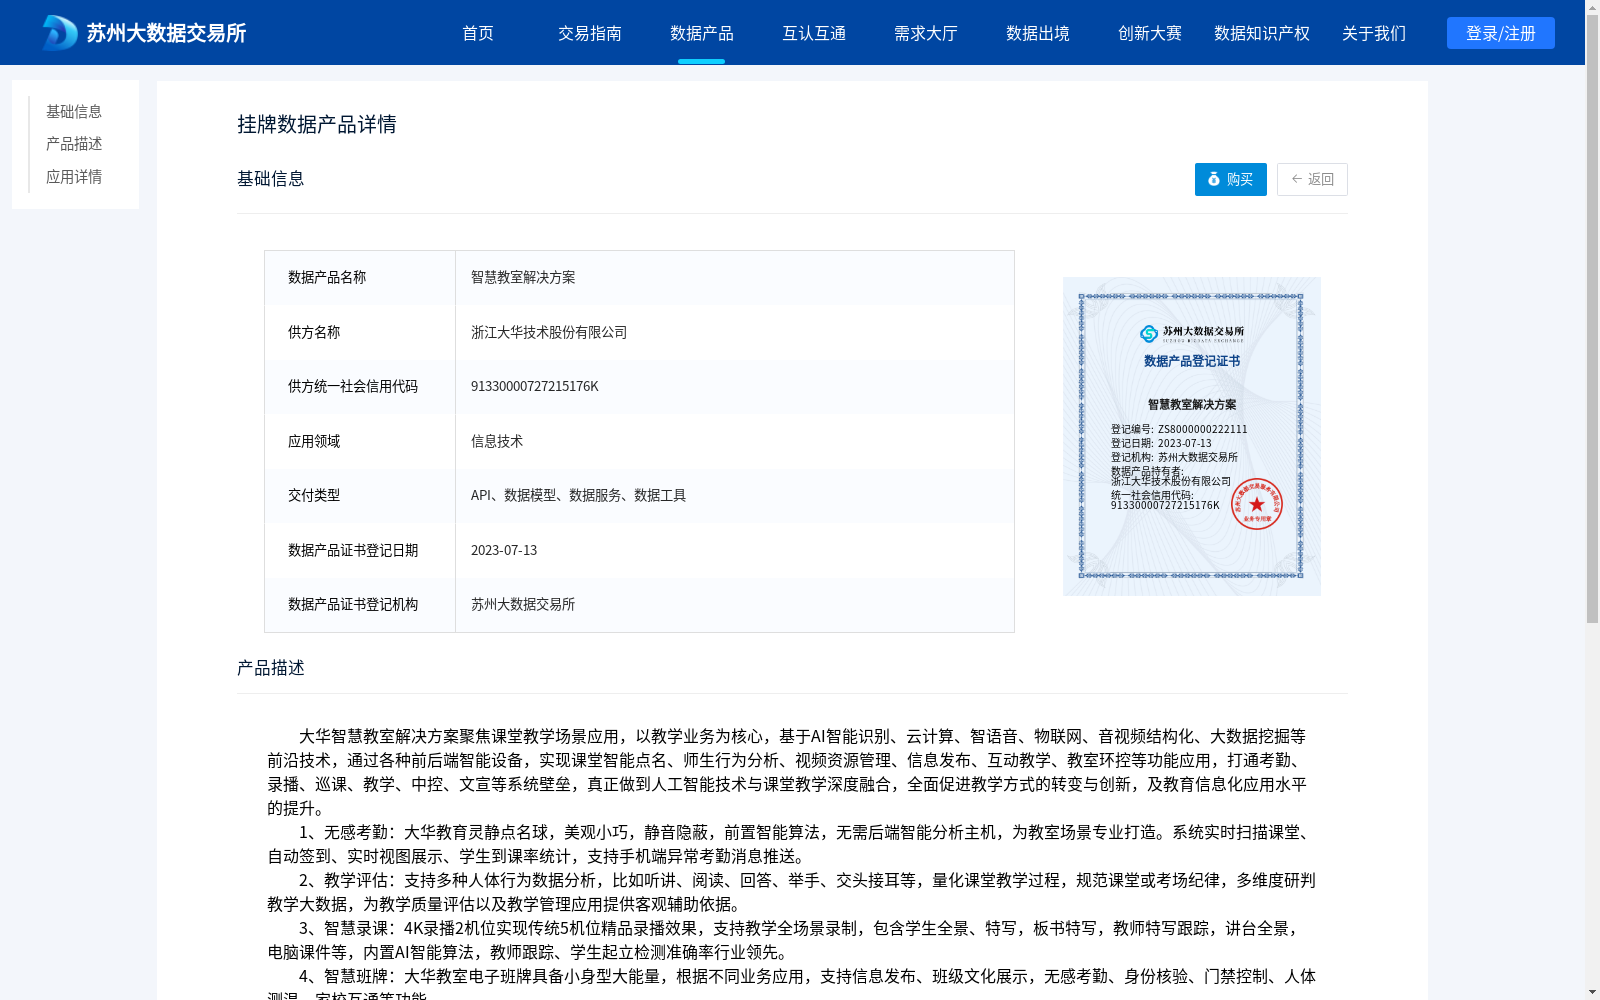Click delivery type value API、数据模型、数据服务、数据工具
Viewport: 1600px width, 1000px height.
tap(578, 495)
